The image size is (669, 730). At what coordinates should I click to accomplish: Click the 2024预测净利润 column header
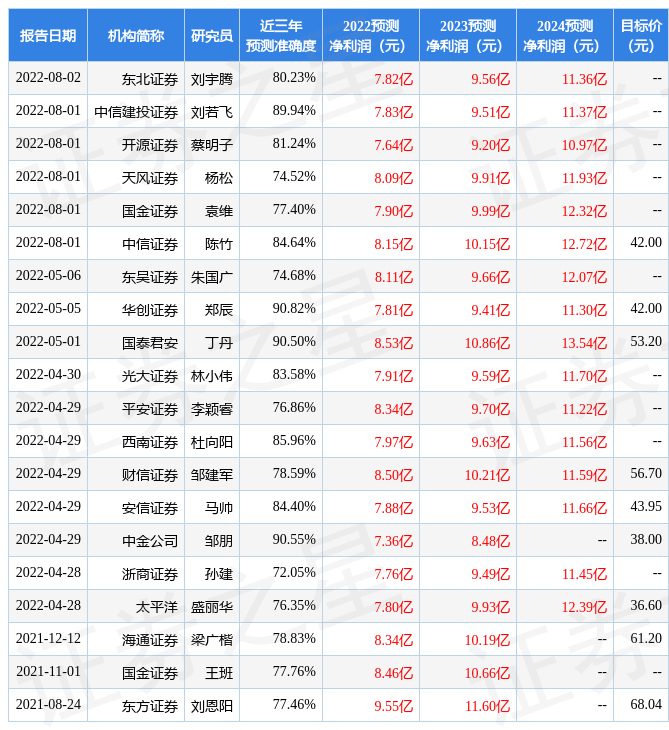pos(564,35)
